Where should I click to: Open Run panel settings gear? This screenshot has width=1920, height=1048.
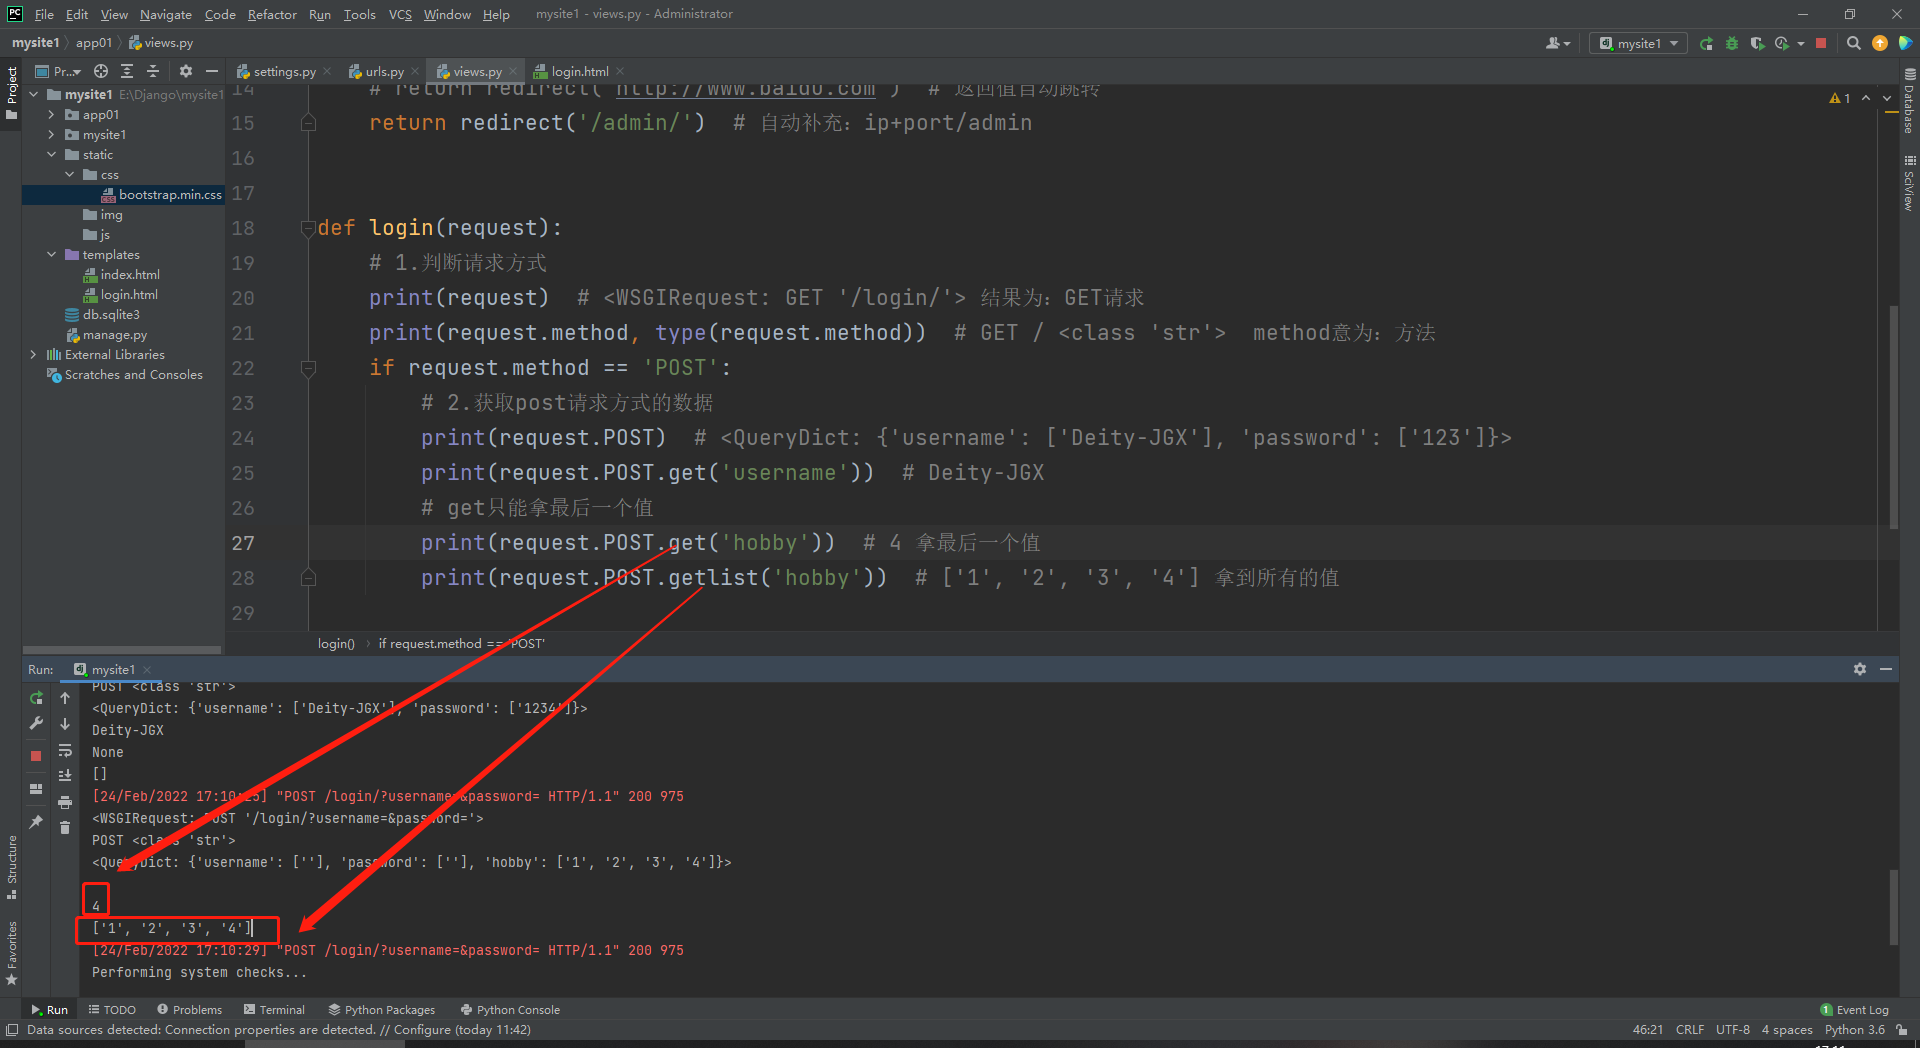1860,669
